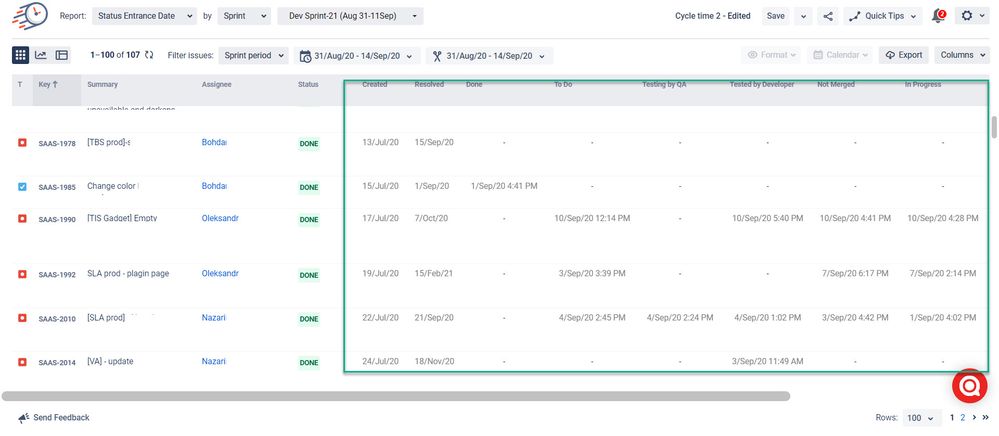Open issue key SAAS-2010
999x436 pixels.
point(57,319)
